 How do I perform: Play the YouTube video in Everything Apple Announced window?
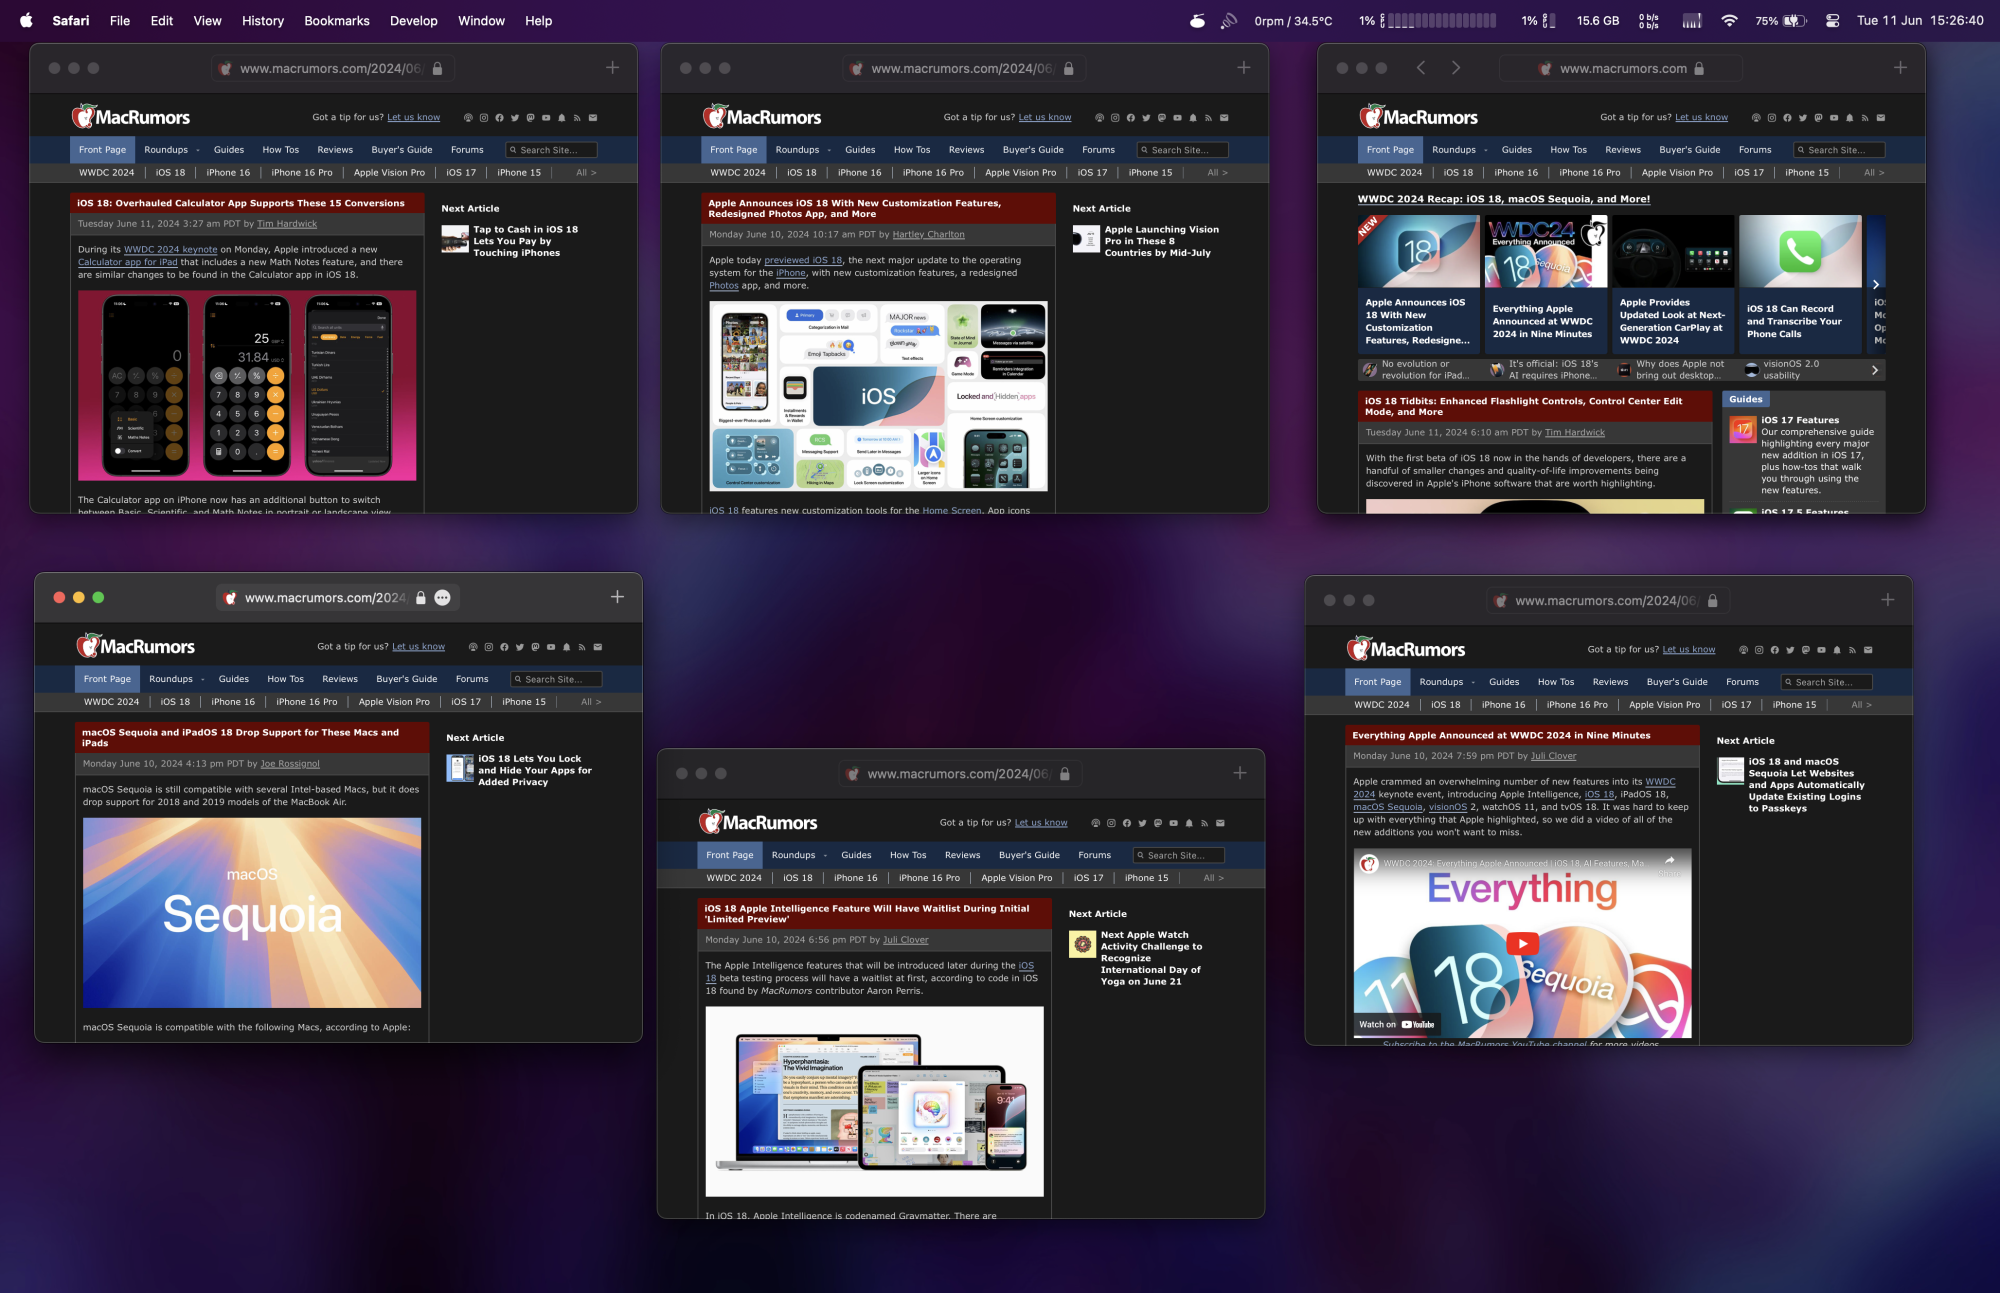point(1523,944)
